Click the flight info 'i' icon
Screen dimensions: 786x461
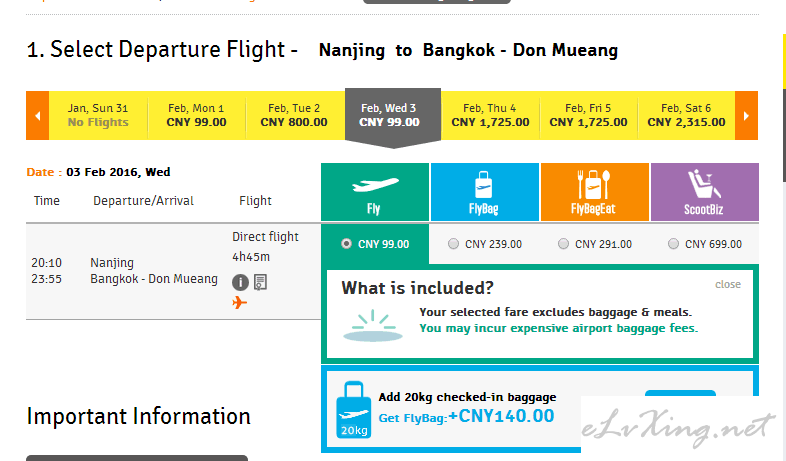[240, 283]
